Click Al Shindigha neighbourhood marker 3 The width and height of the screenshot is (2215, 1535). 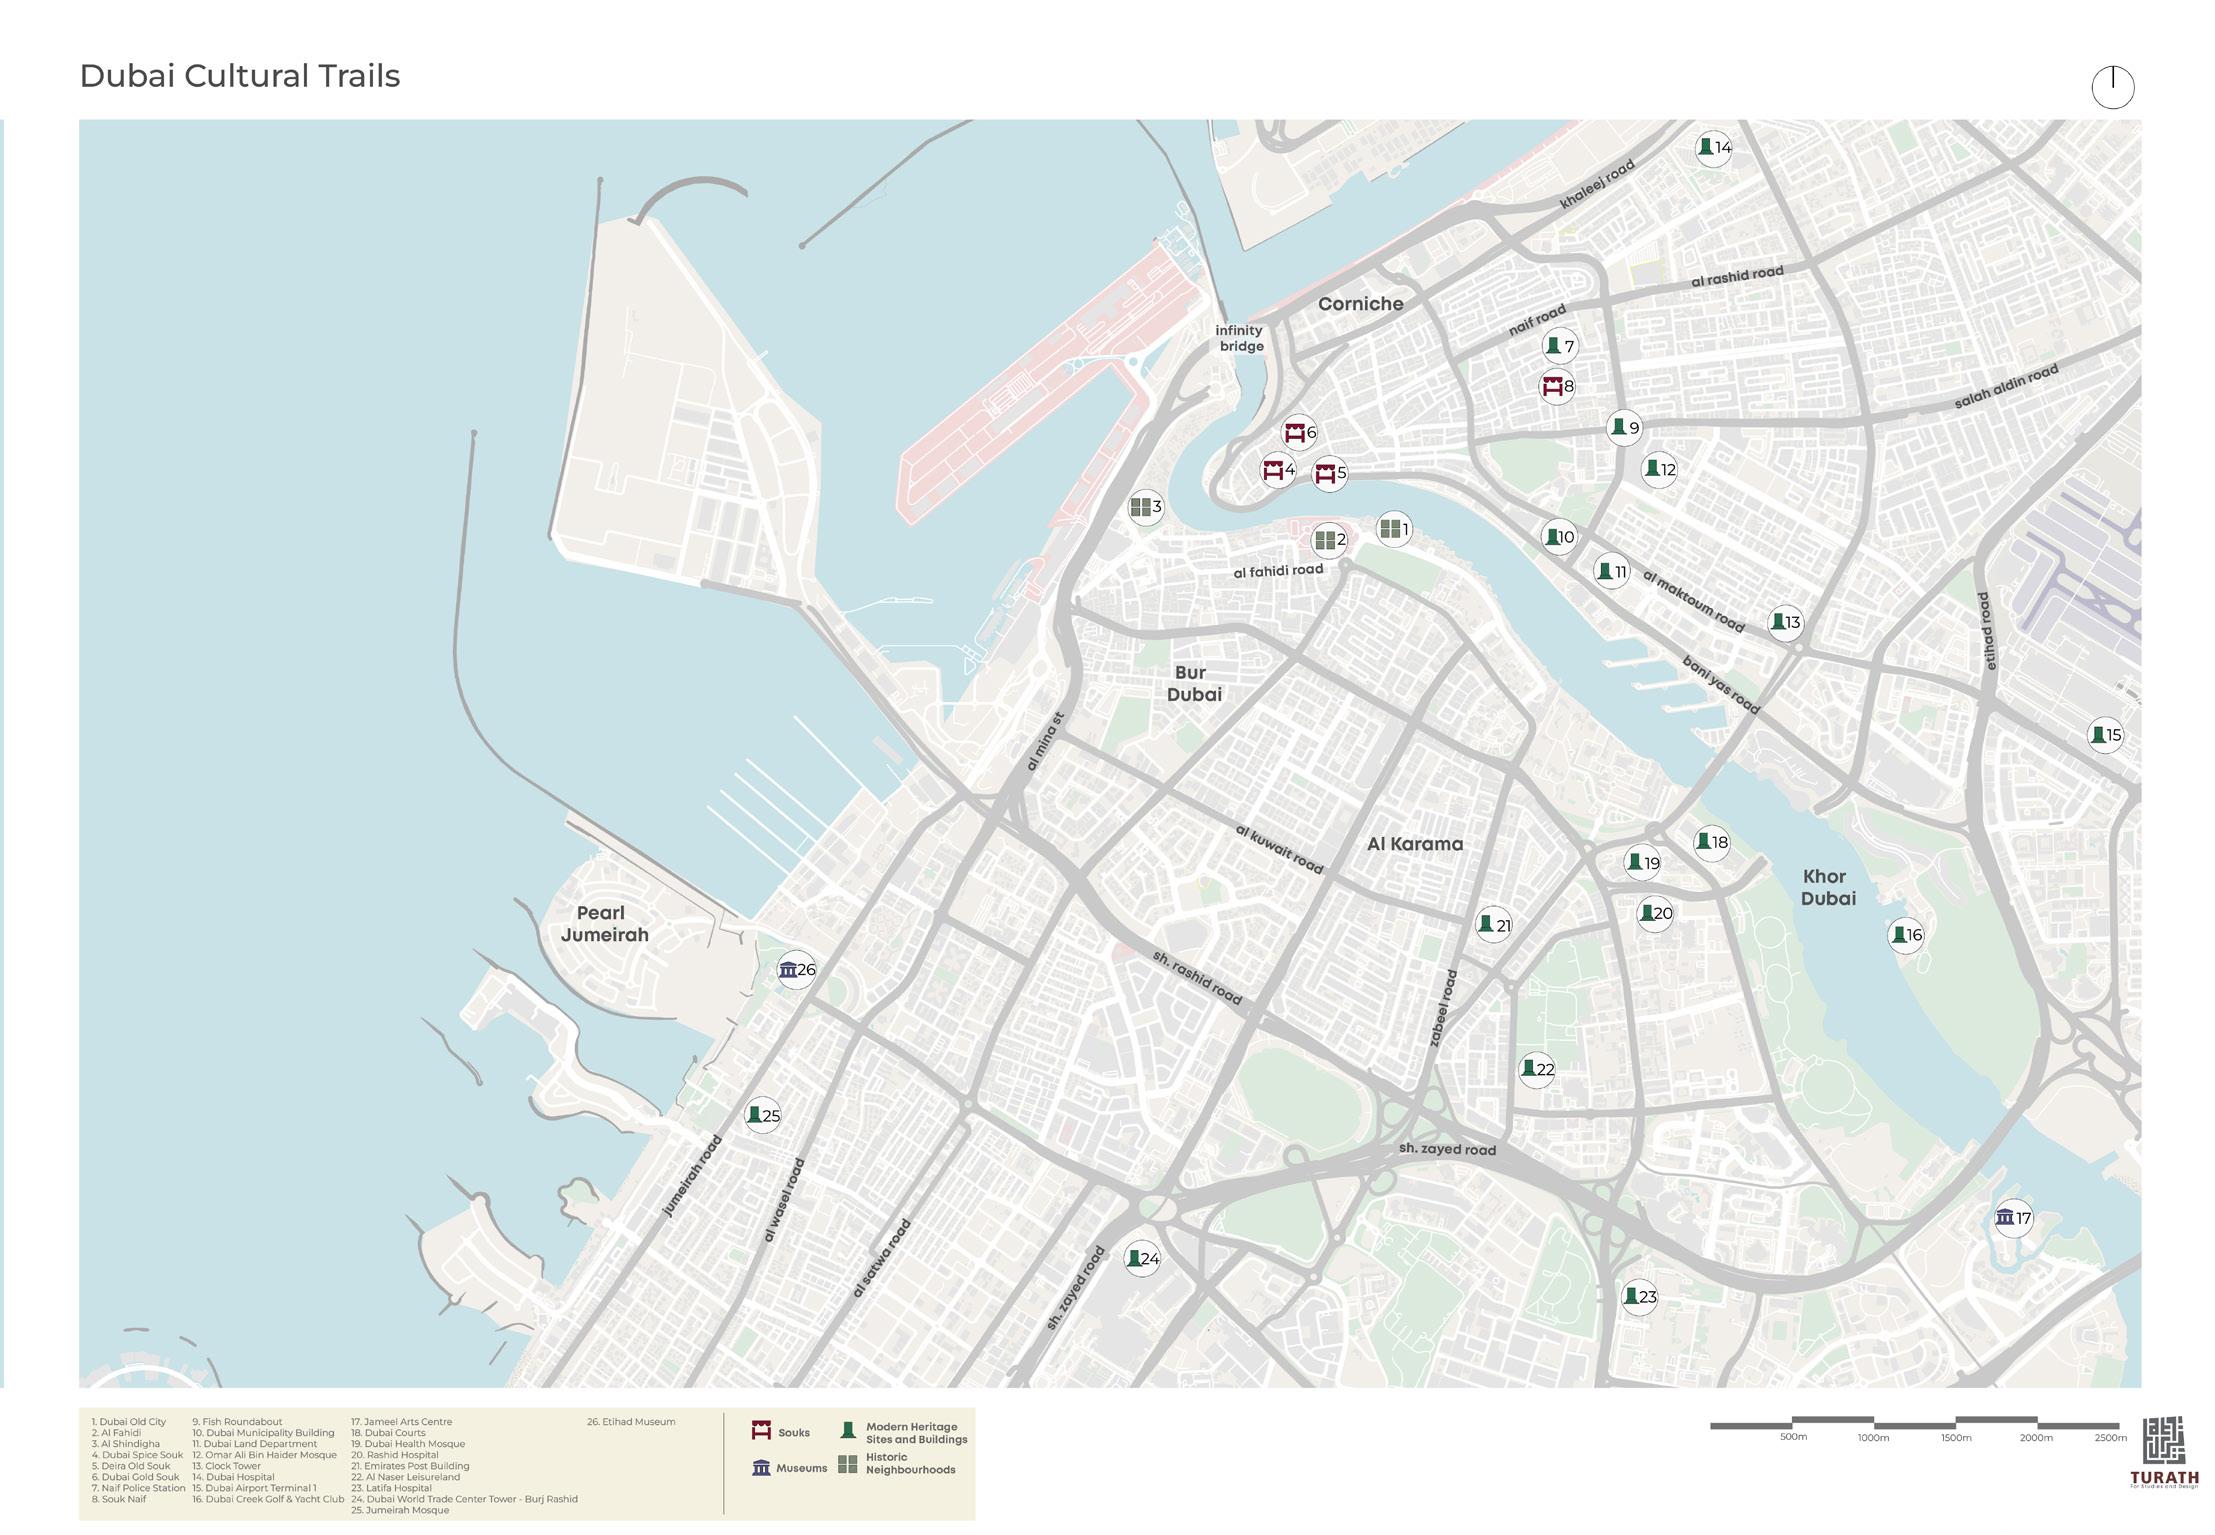point(1145,507)
